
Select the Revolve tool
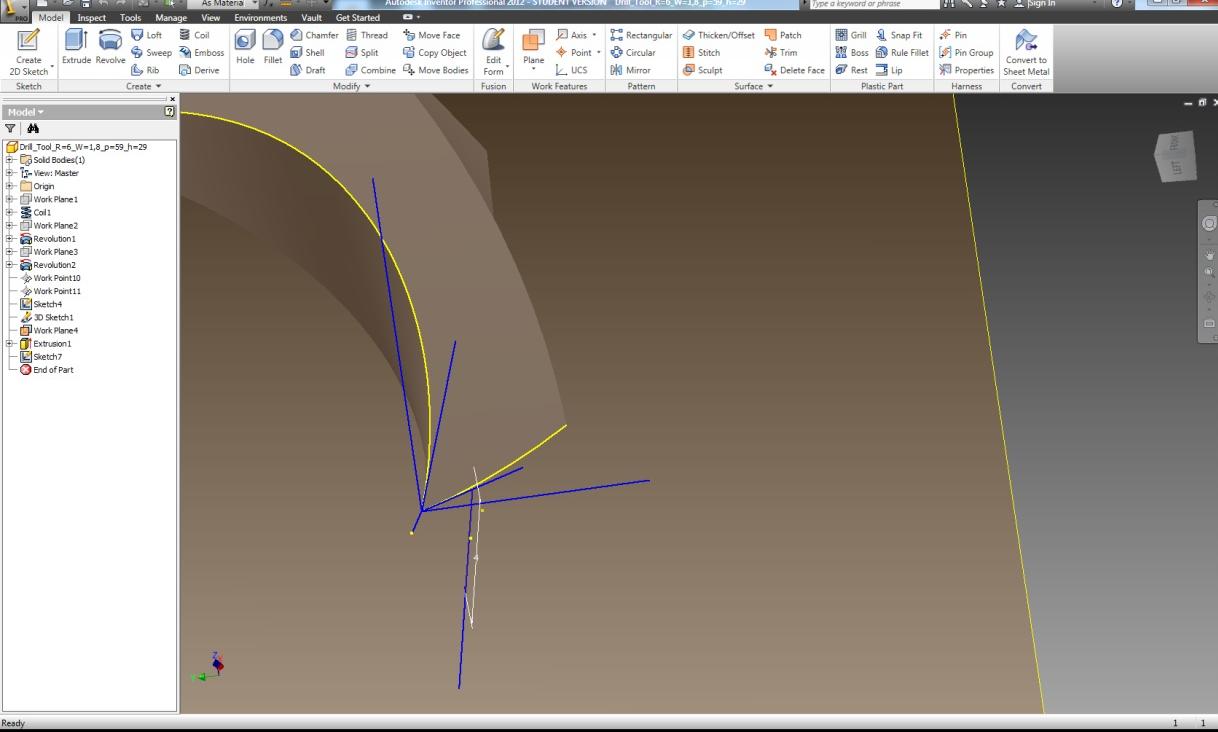(110, 48)
